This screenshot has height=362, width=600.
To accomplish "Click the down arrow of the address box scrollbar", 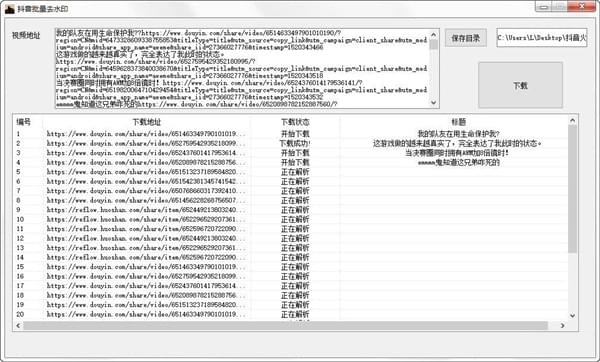I will 434,103.
